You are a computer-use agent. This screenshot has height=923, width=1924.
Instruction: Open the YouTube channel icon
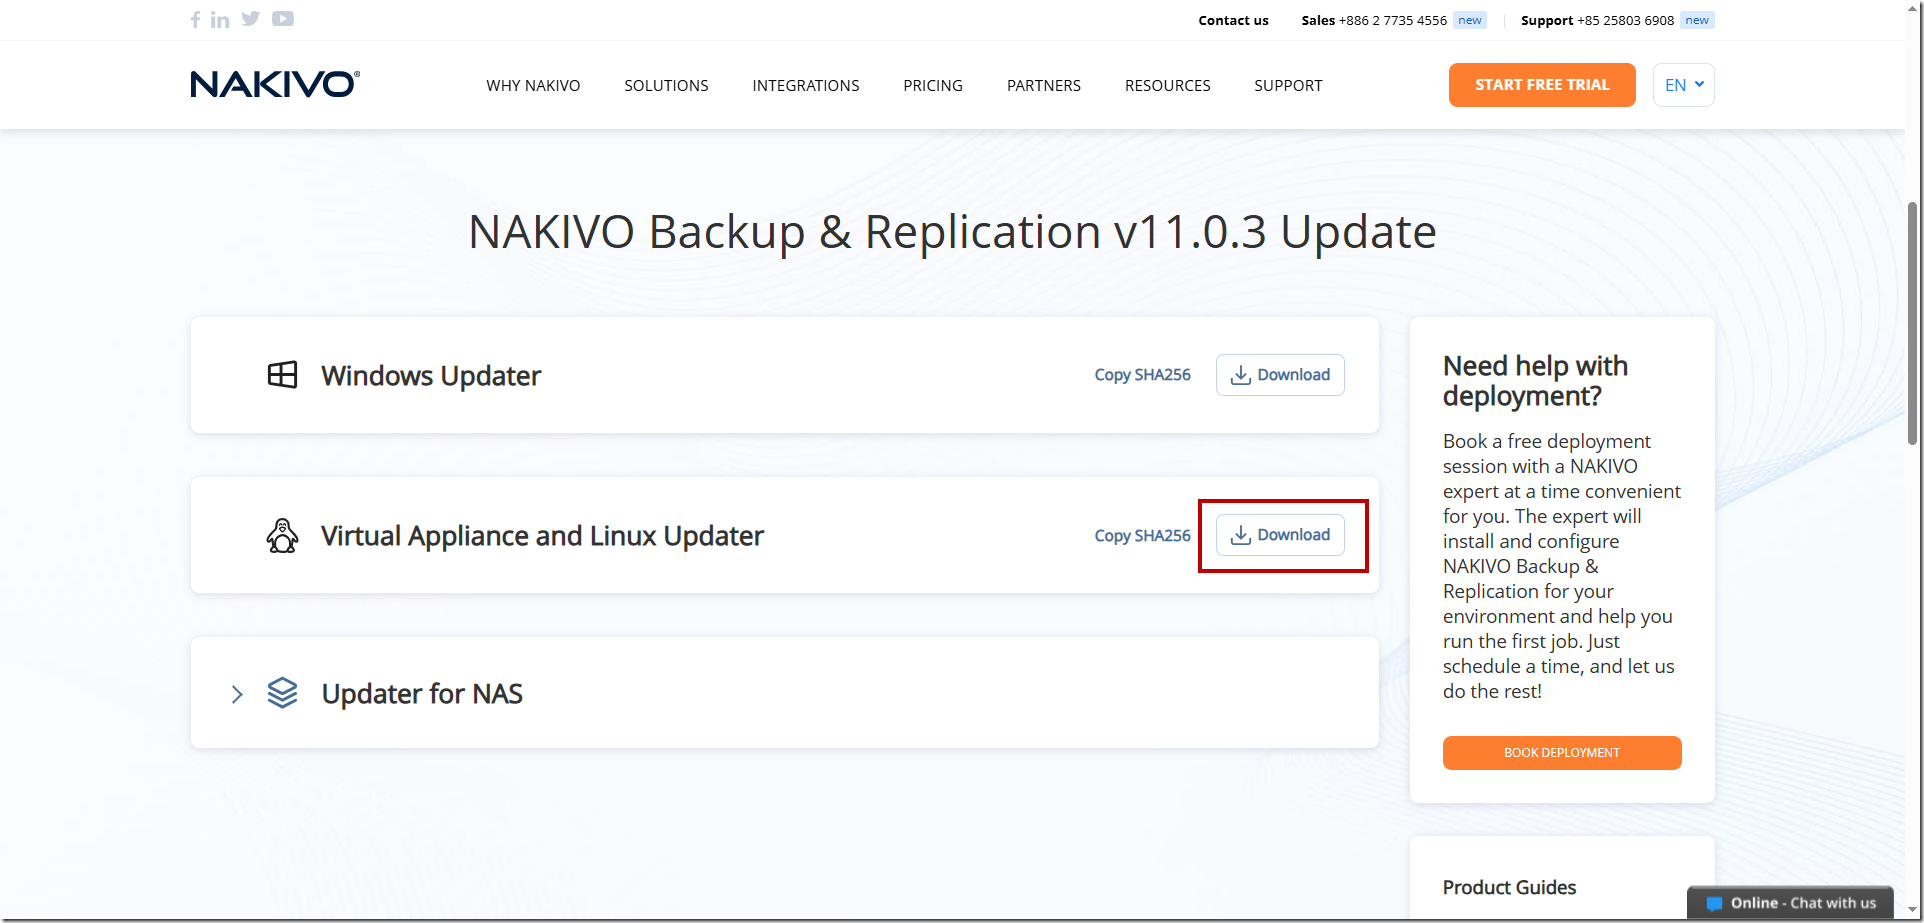(283, 18)
